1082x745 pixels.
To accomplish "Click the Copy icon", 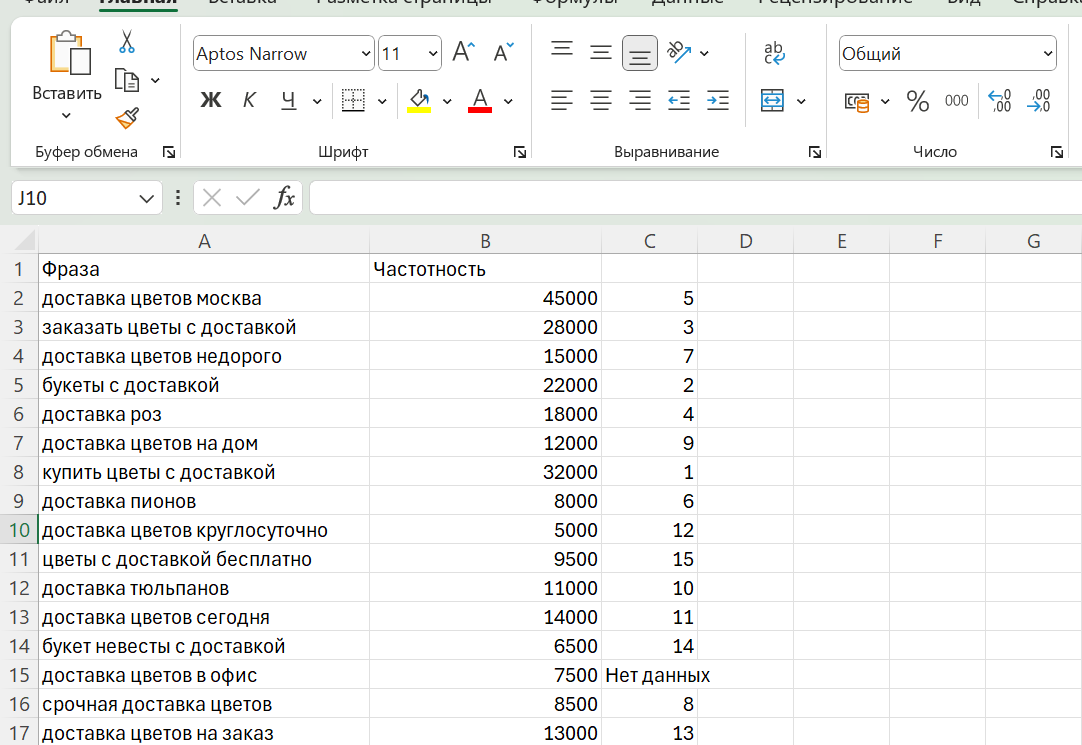I will click(x=126, y=80).
